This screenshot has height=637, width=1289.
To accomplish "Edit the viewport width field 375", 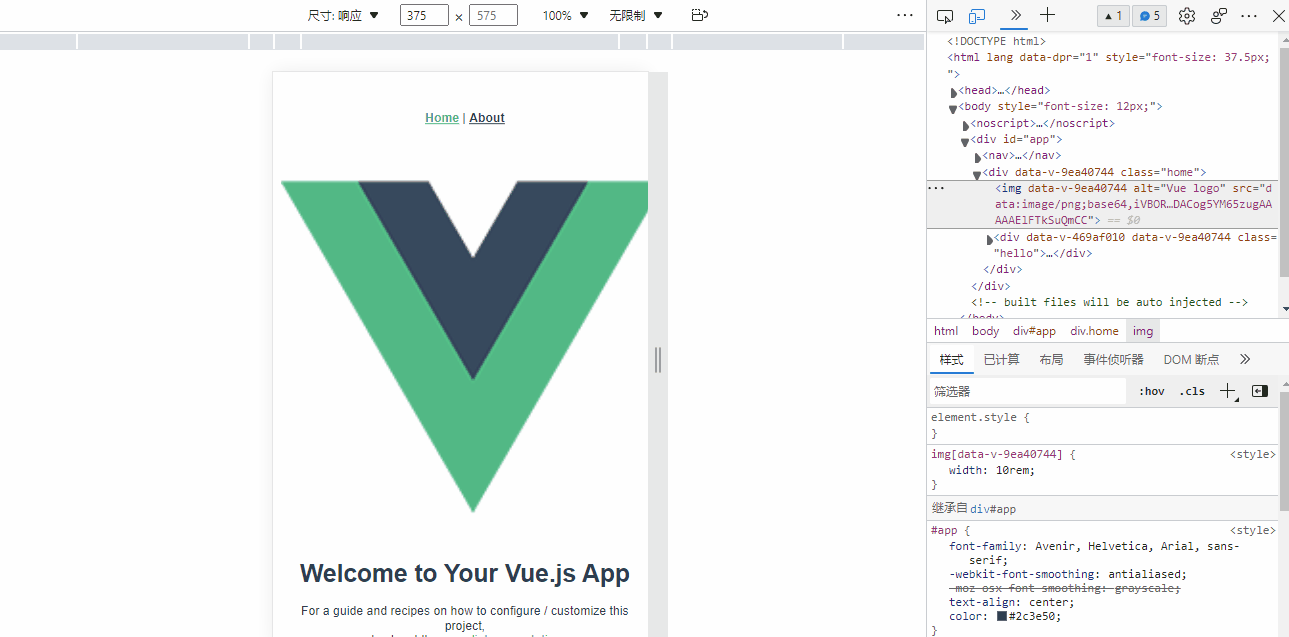I will (424, 16).
